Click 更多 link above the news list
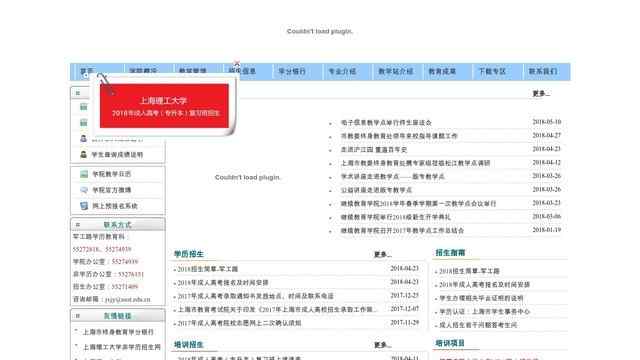 [541, 94]
